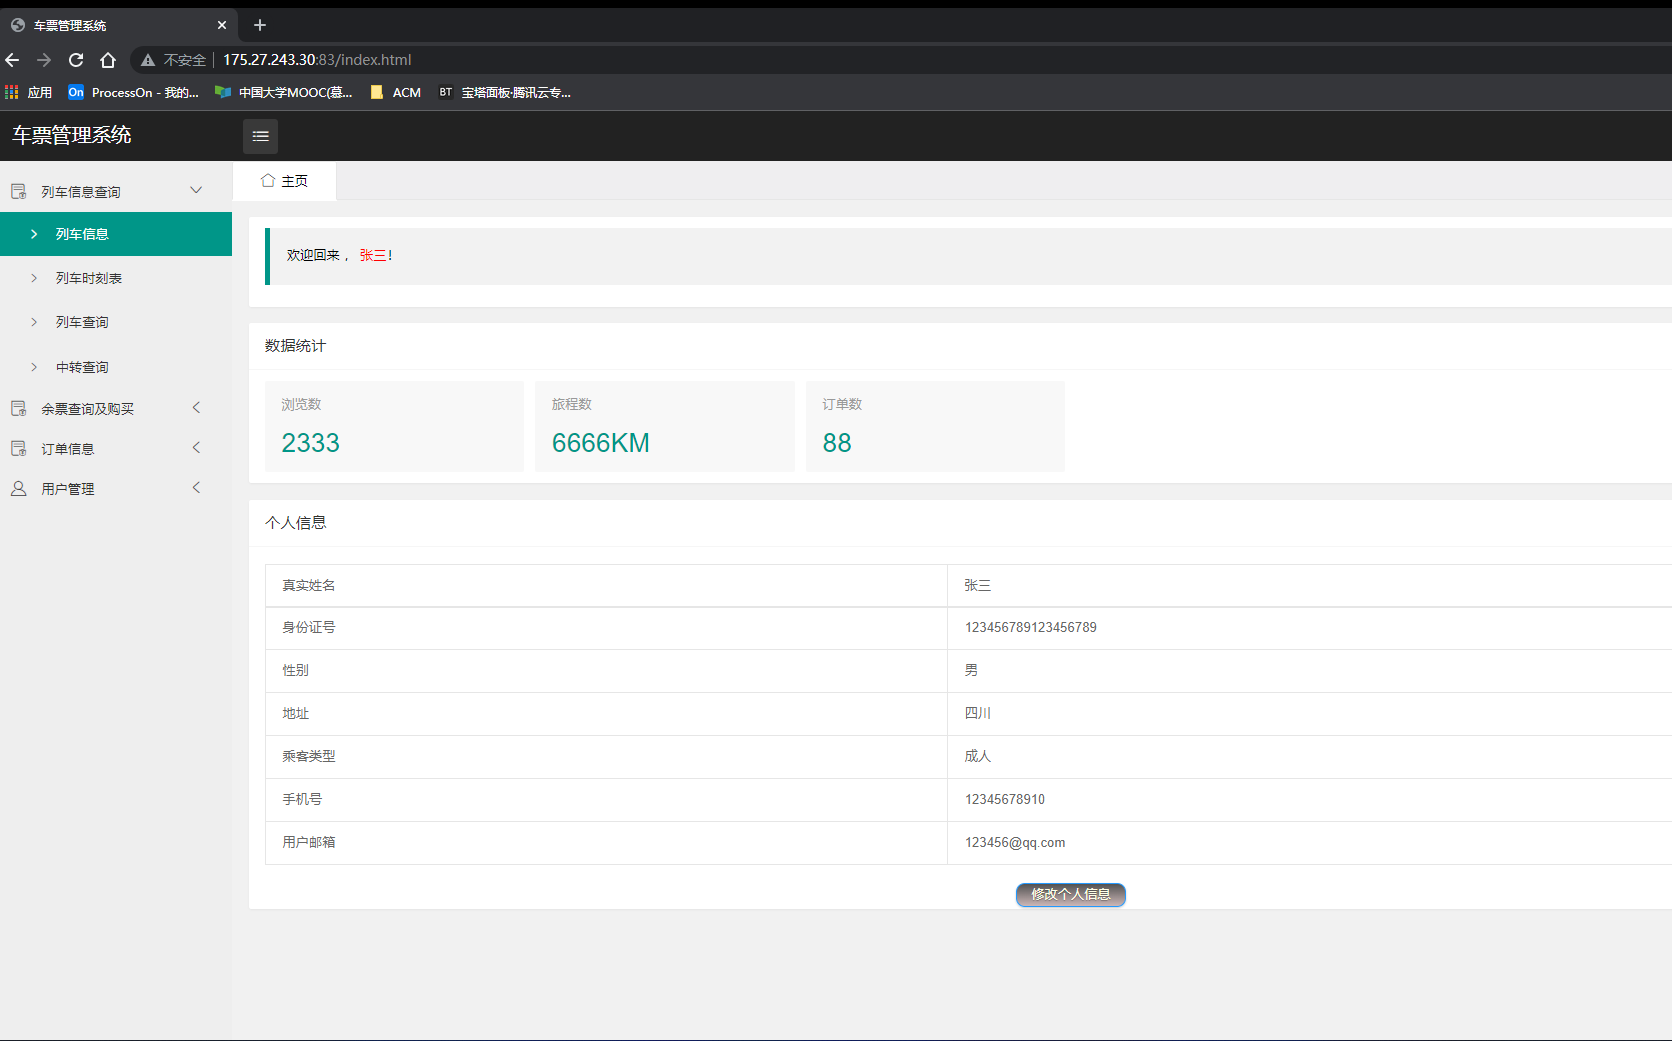
Task: Select the 列车查询 submenu item
Action: tap(116, 322)
